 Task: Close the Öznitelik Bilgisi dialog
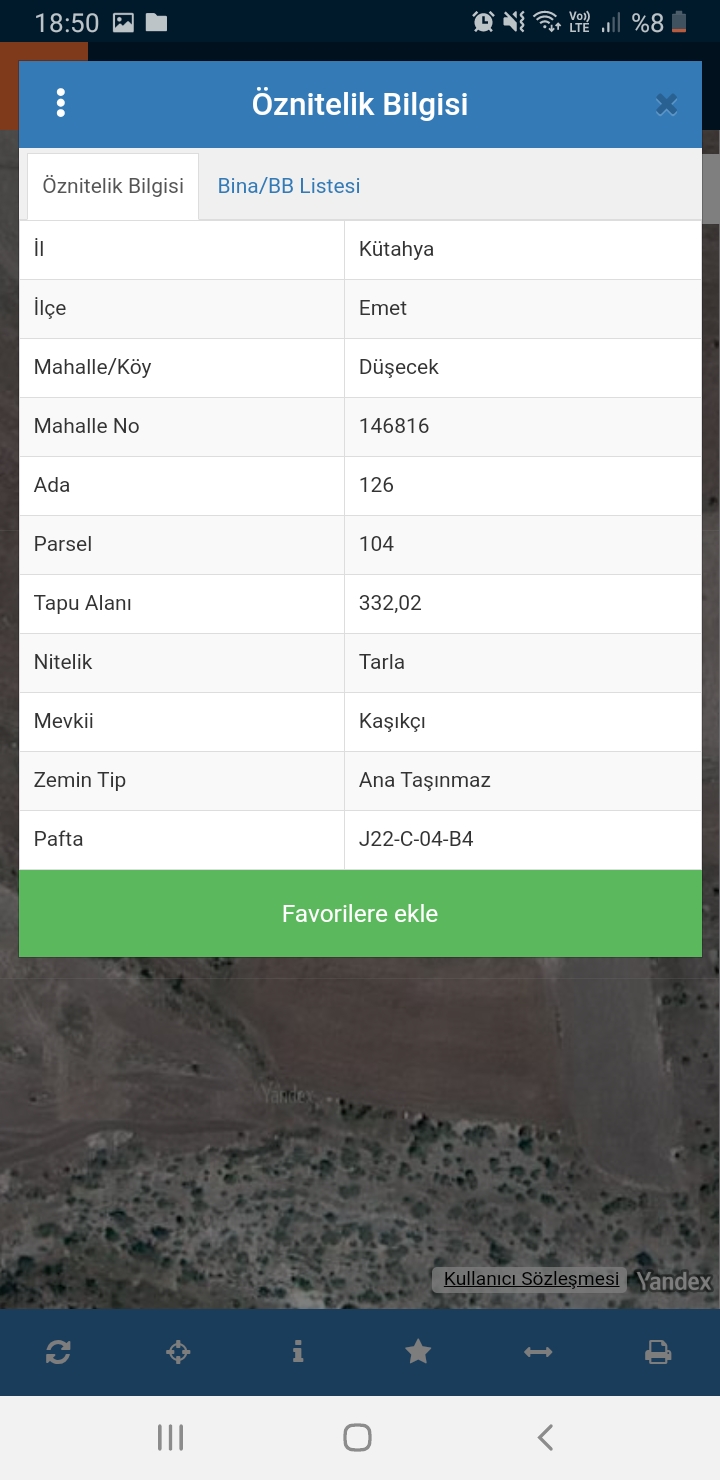pos(667,104)
